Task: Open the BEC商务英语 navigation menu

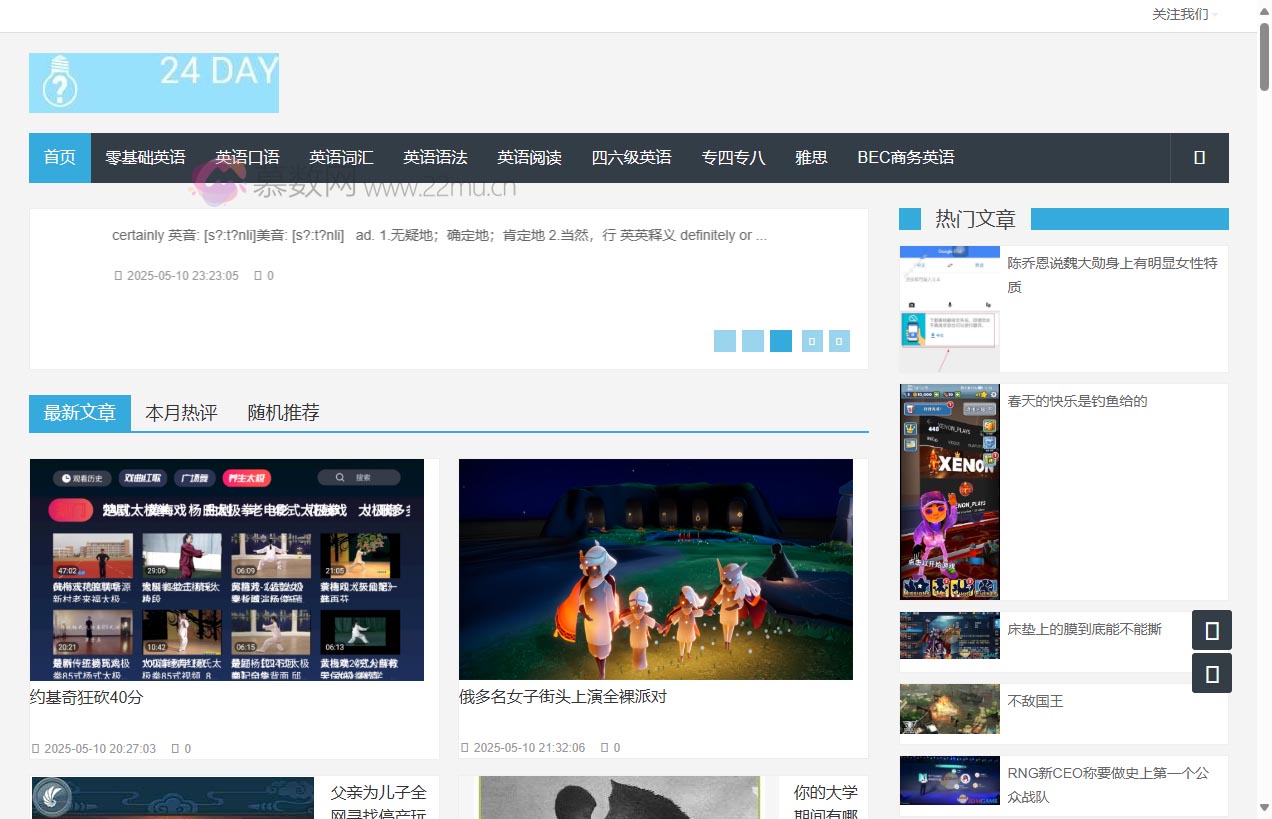Action: (905, 158)
